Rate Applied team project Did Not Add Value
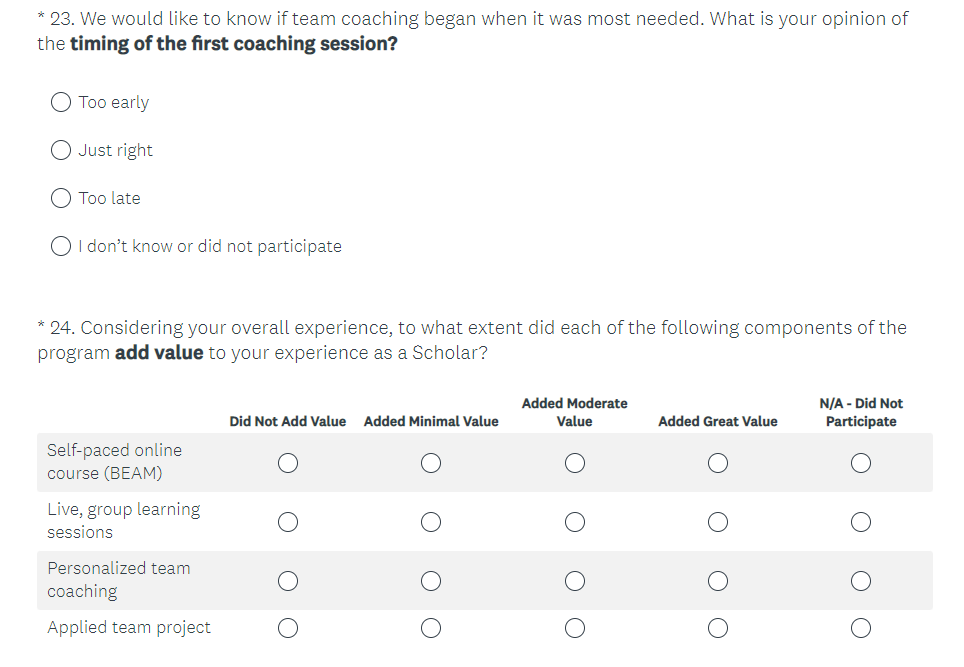 [288, 628]
